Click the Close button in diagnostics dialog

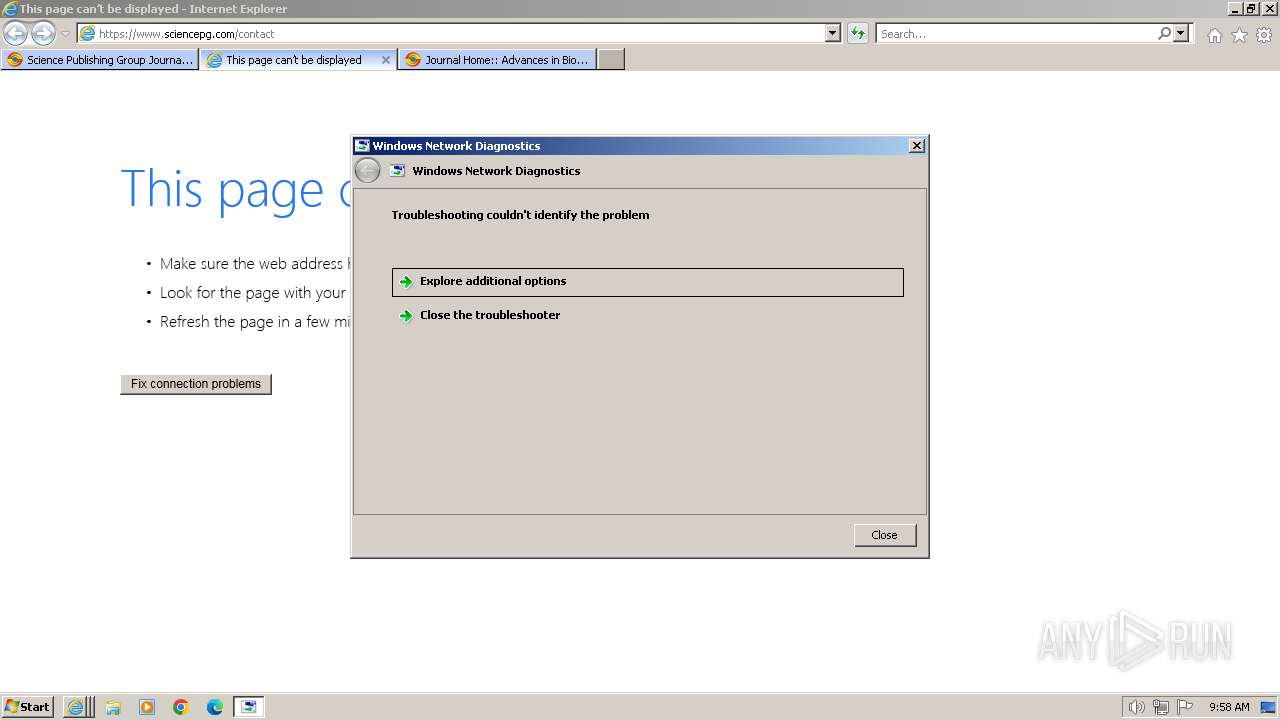point(885,535)
